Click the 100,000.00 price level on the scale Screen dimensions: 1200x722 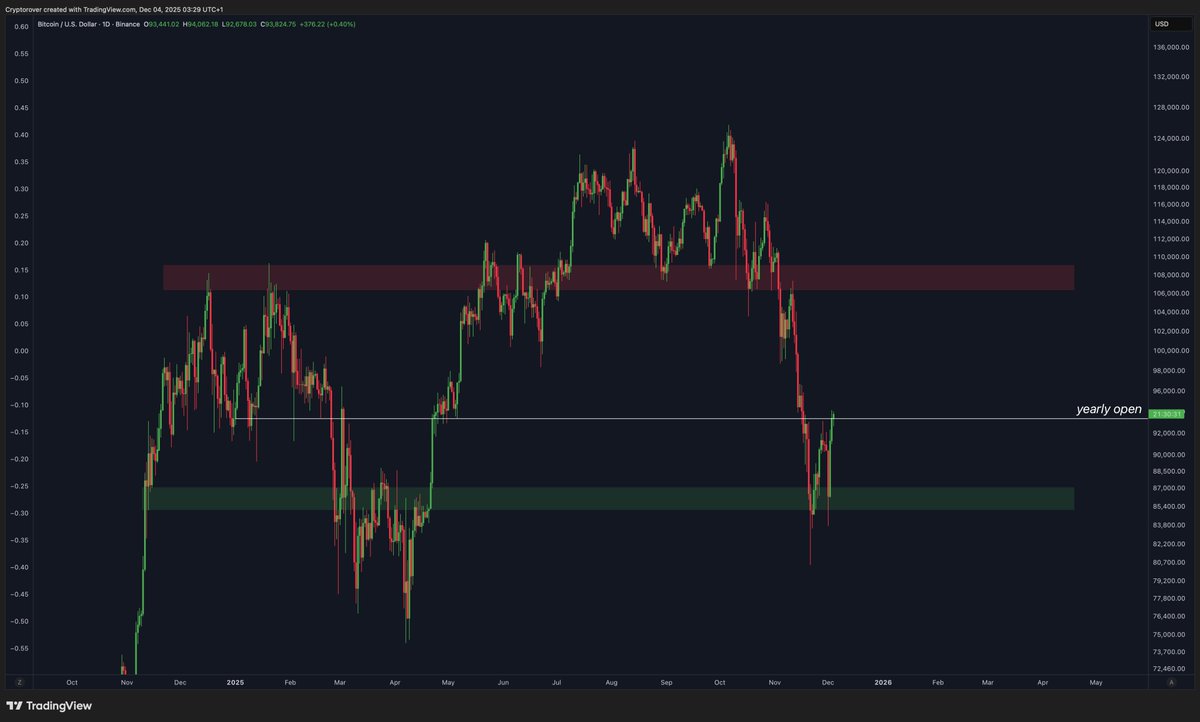coord(1169,351)
